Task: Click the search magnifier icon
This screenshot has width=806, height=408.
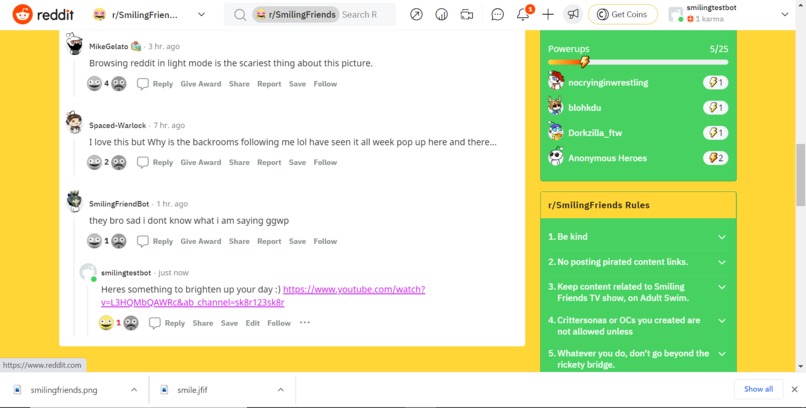Action: pyautogui.click(x=240, y=15)
